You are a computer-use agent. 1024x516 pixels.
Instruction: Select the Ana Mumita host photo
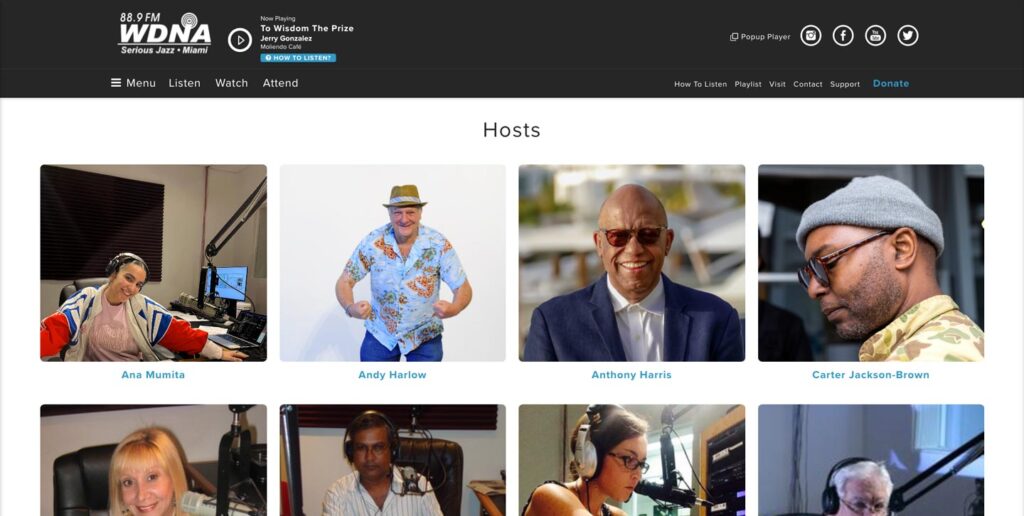(153, 262)
